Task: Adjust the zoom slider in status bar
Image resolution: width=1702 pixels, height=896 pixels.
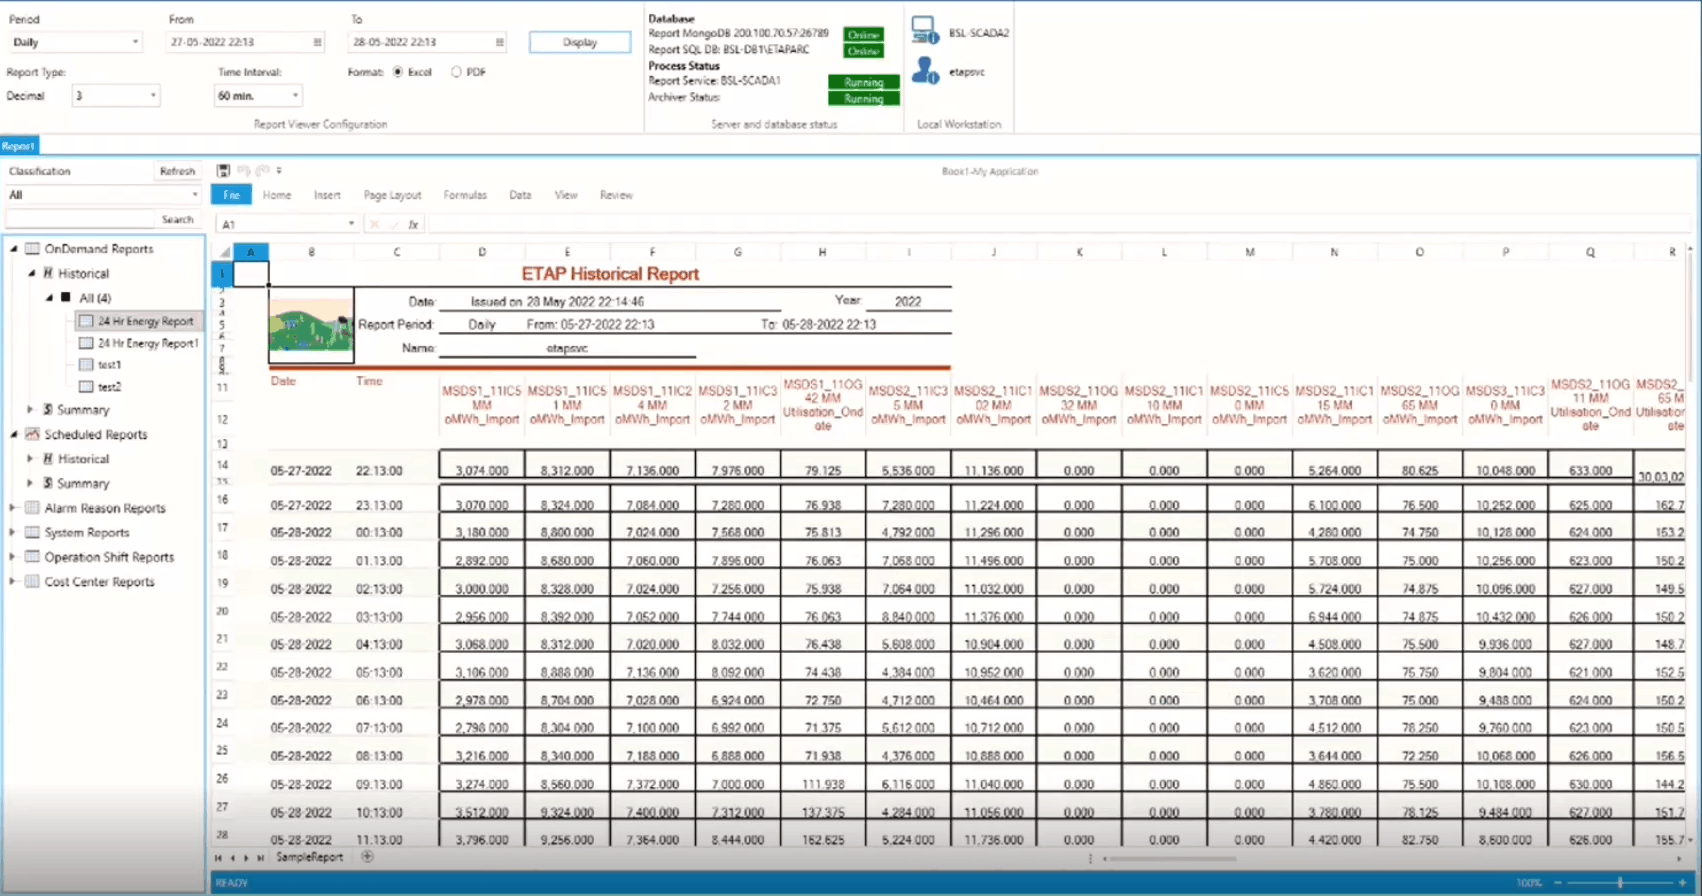Action: 1620,883
